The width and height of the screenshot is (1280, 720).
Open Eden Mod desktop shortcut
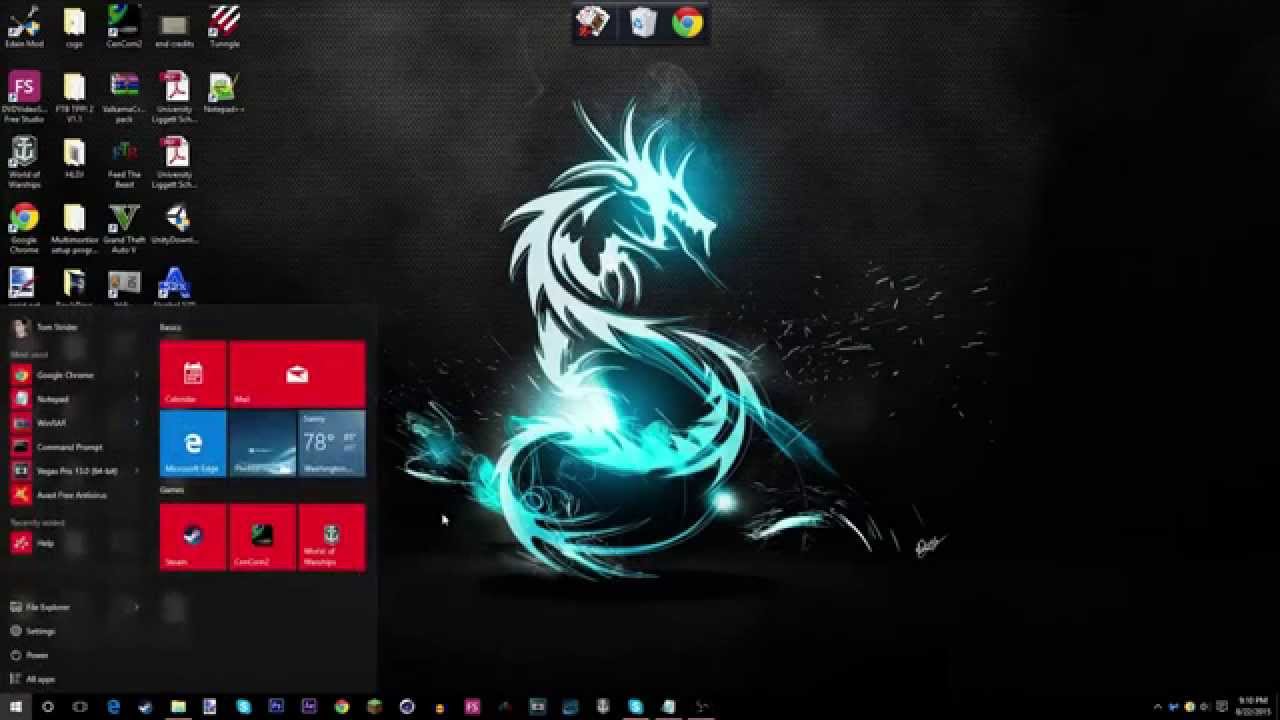pos(24,28)
